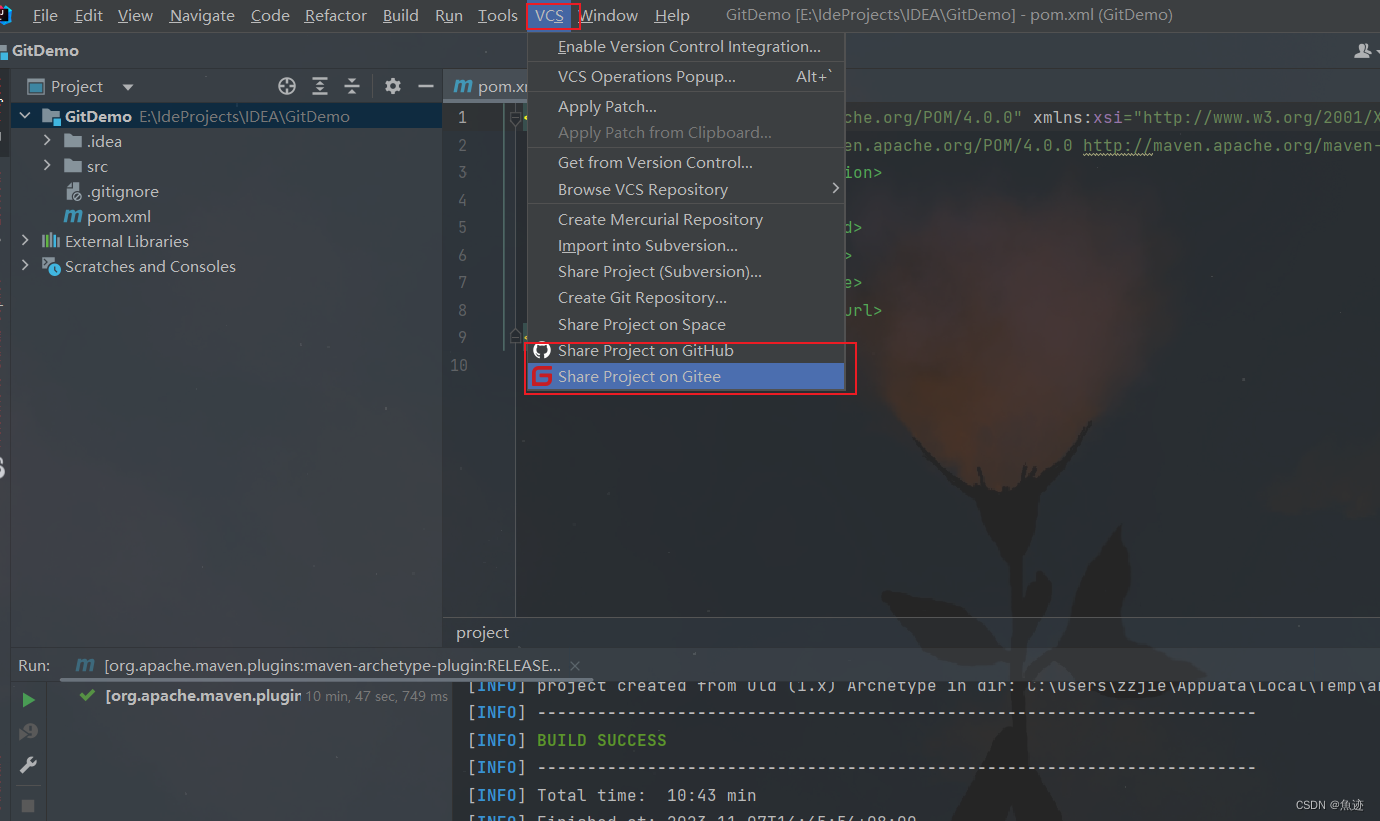This screenshot has width=1380, height=821.
Task: Click the .idea folder icon
Action: point(73,141)
